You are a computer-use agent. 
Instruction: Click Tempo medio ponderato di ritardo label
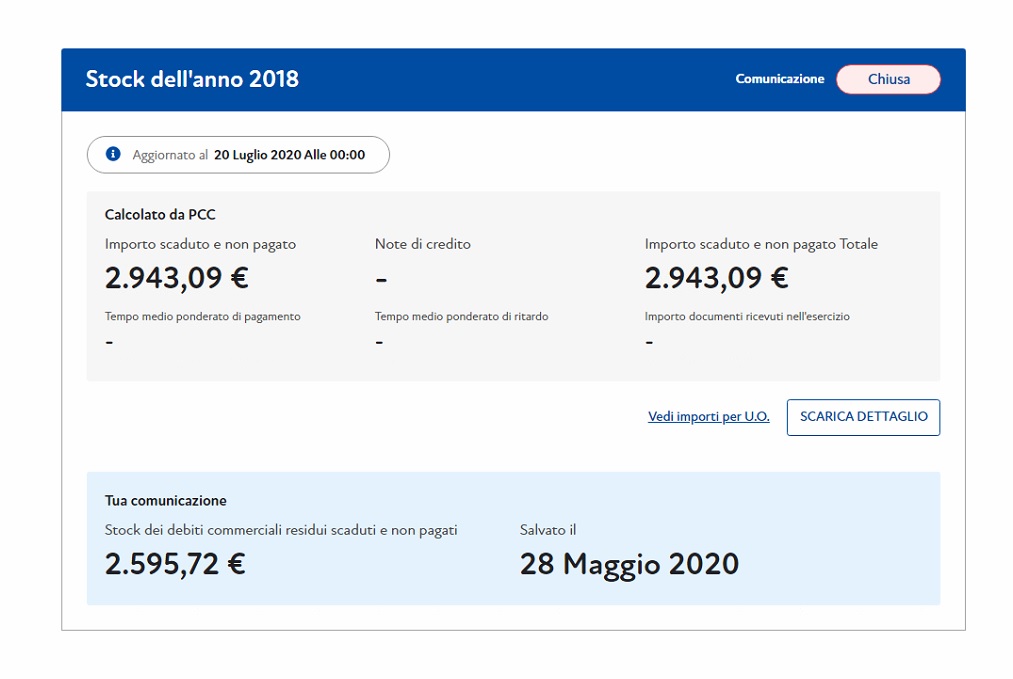pyautogui.click(x=461, y=316)
